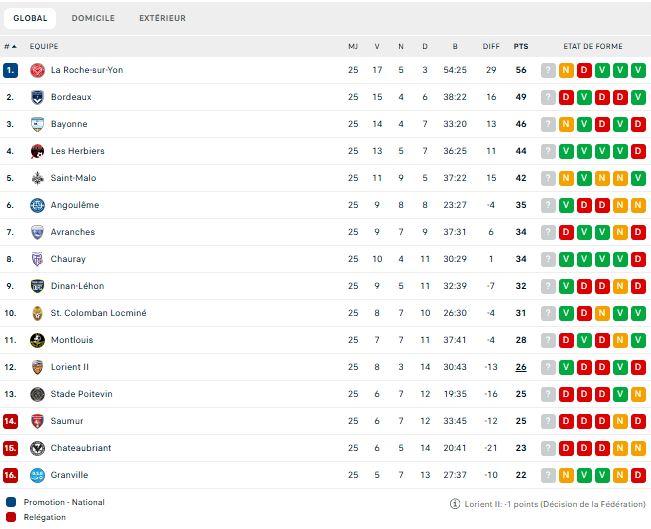The image size is (651, 529).
Task: Click the Les Herbiers club logo
Action: [x=37, y=151]
